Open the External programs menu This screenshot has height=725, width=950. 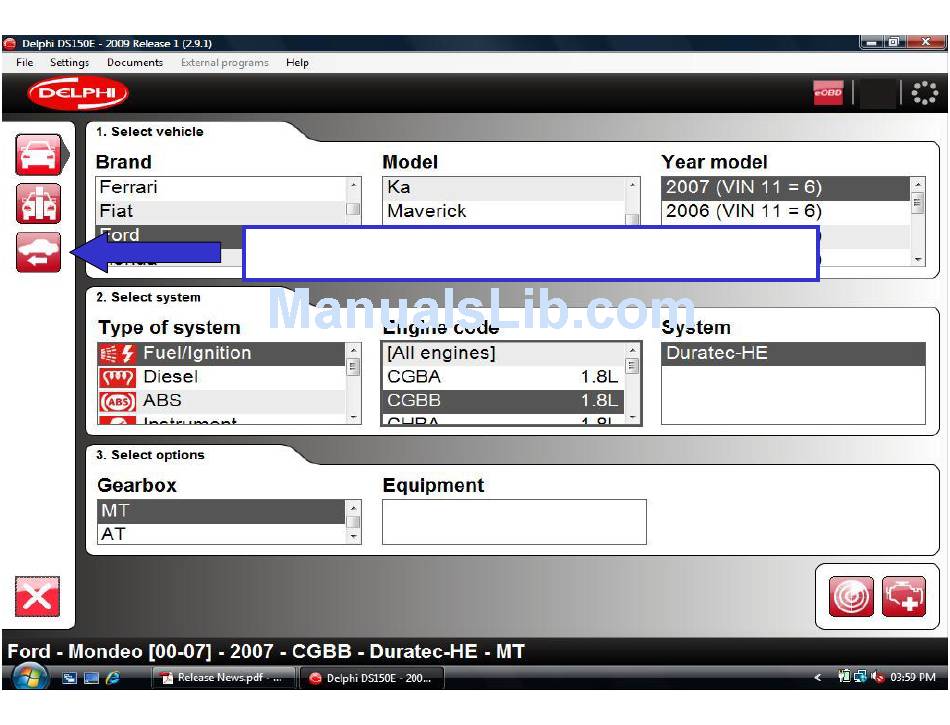[224, 62]
